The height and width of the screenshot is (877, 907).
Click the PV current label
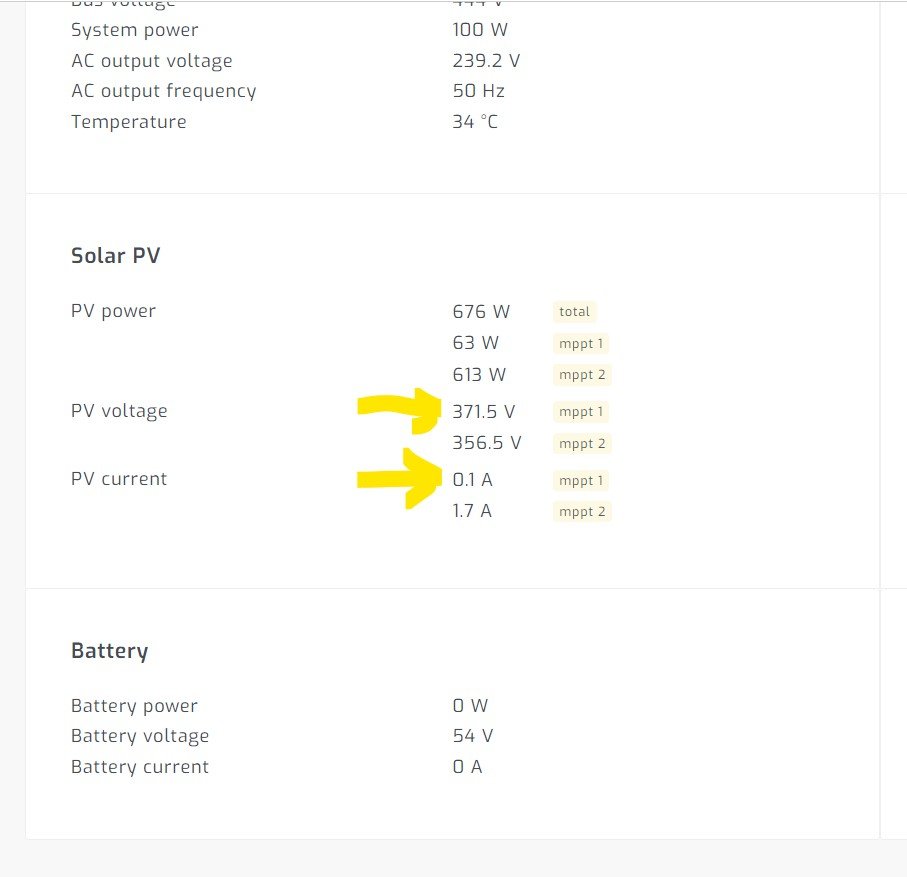point(119,479)
